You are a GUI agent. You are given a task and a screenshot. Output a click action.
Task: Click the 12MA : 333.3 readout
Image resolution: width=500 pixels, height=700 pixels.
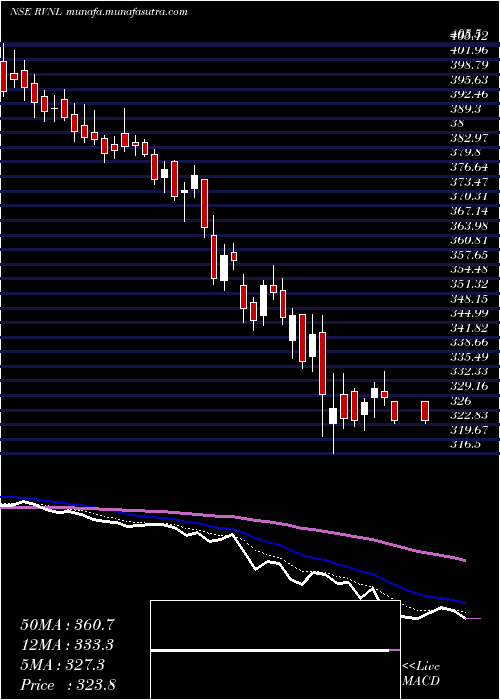(67, 644)
